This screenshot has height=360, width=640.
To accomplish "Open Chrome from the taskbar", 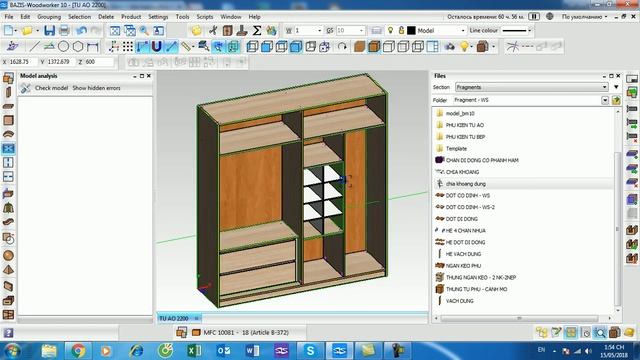I will [78, 350].
